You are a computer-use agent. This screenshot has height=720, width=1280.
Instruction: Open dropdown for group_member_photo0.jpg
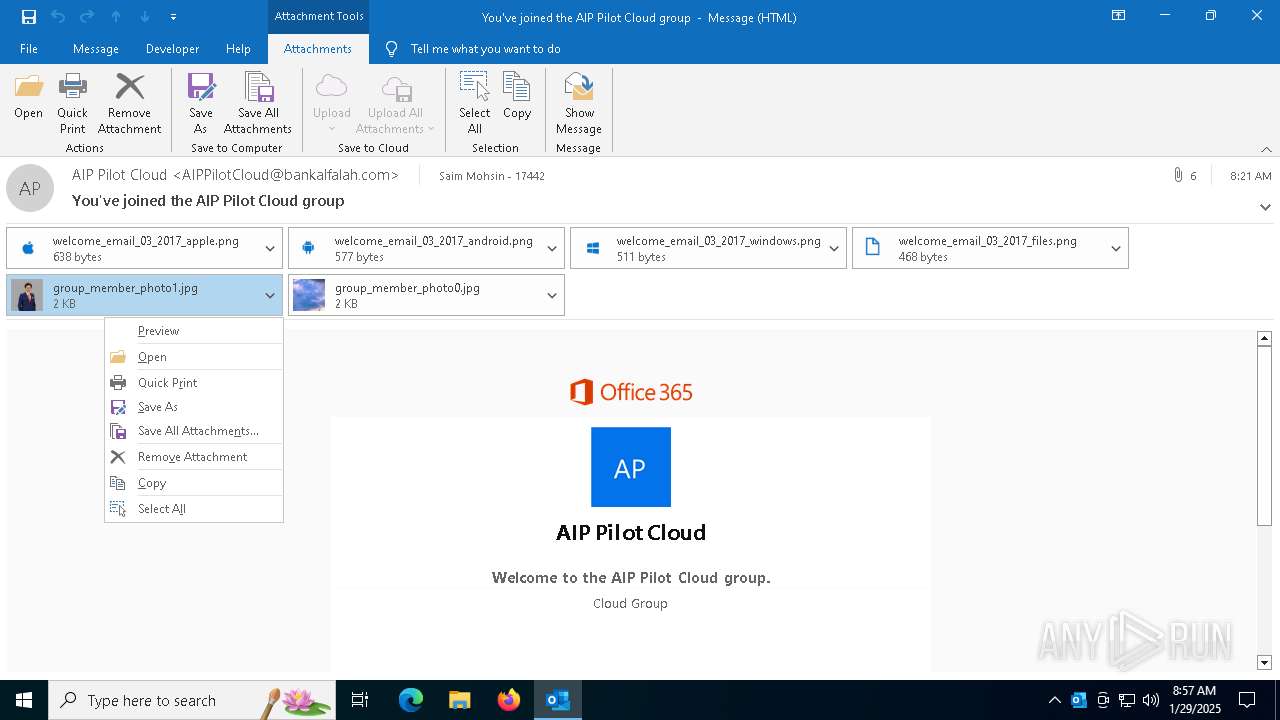point(552,295)
